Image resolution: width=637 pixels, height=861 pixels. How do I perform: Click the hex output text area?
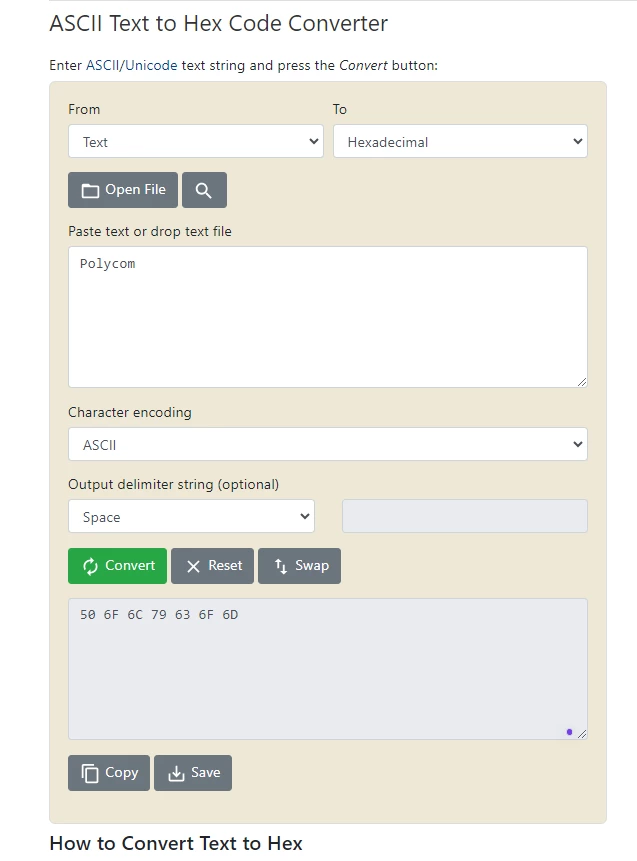(x=328, y=669)
